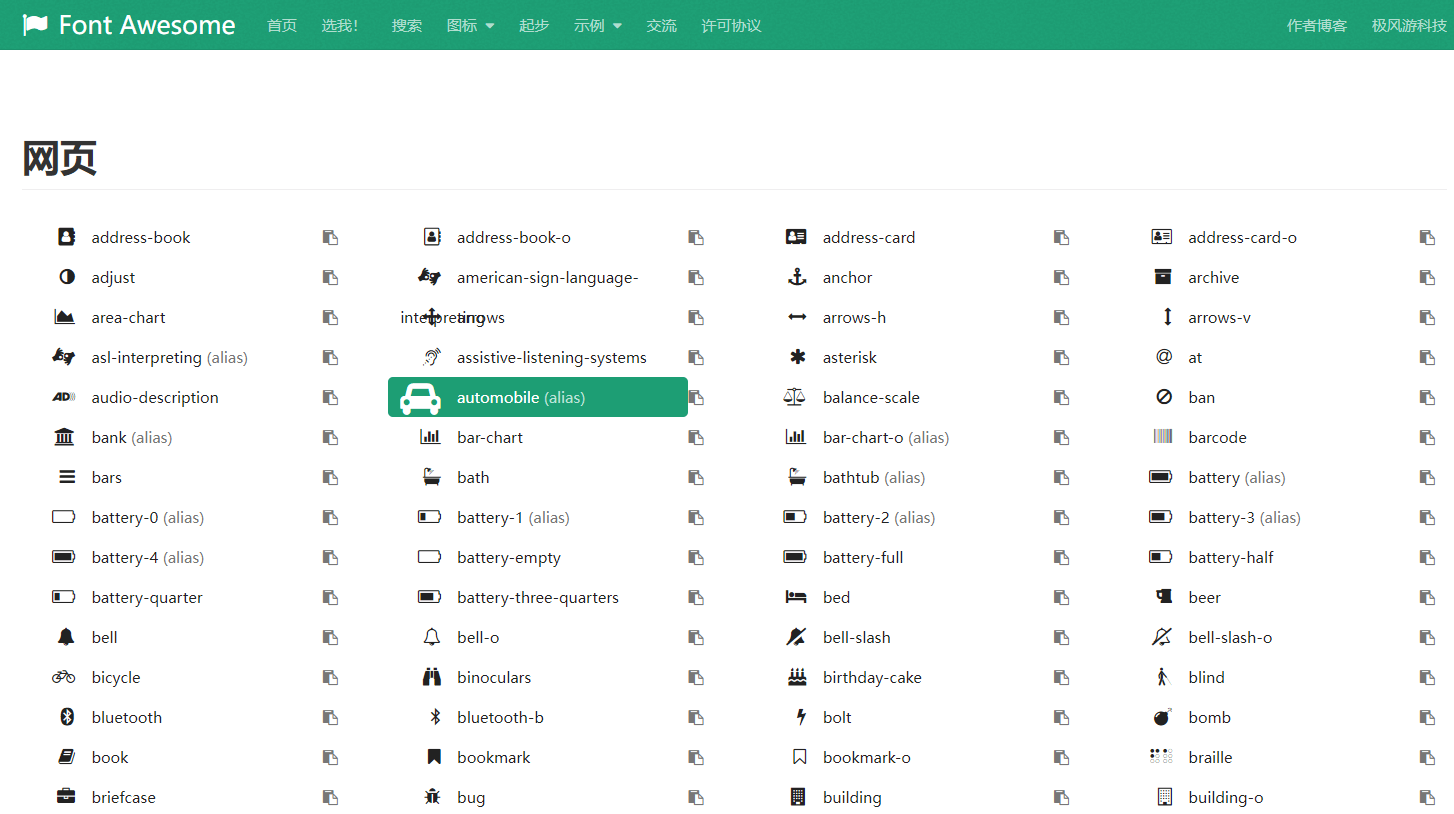Viewport: 1454px width, 814px height.
Task: Select the balance-scale icon
Action: [794, 397]
